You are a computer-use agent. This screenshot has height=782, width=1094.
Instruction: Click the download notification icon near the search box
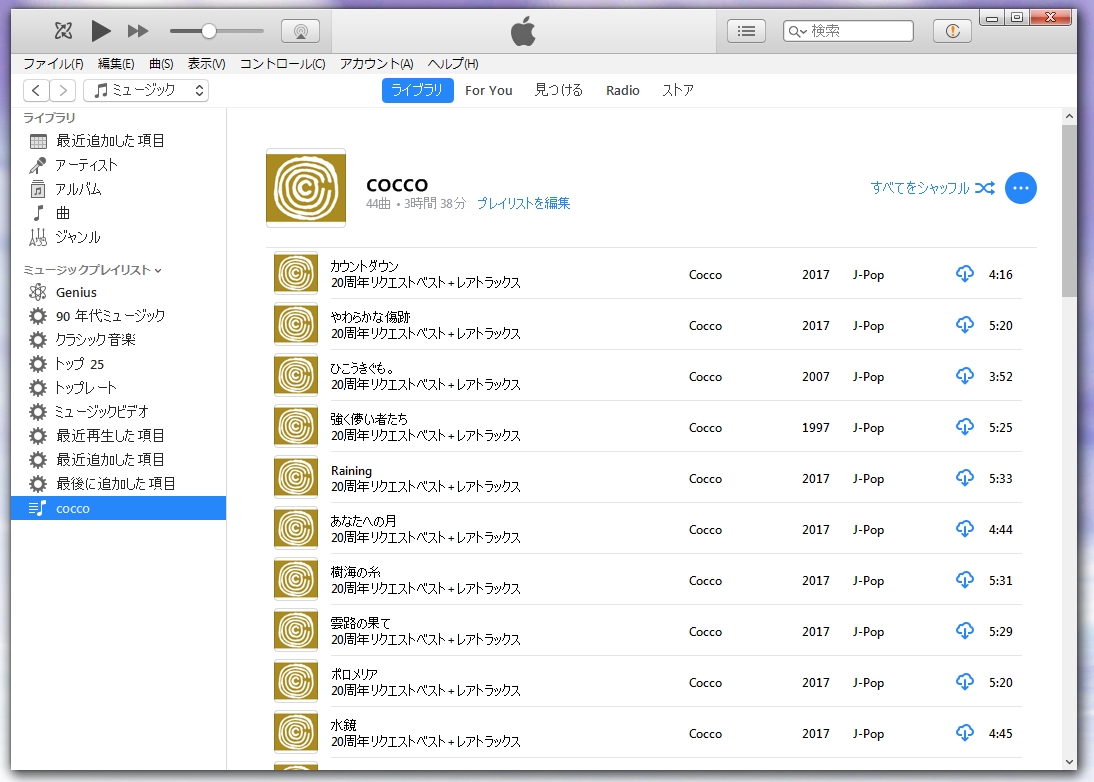pos(951,30)
